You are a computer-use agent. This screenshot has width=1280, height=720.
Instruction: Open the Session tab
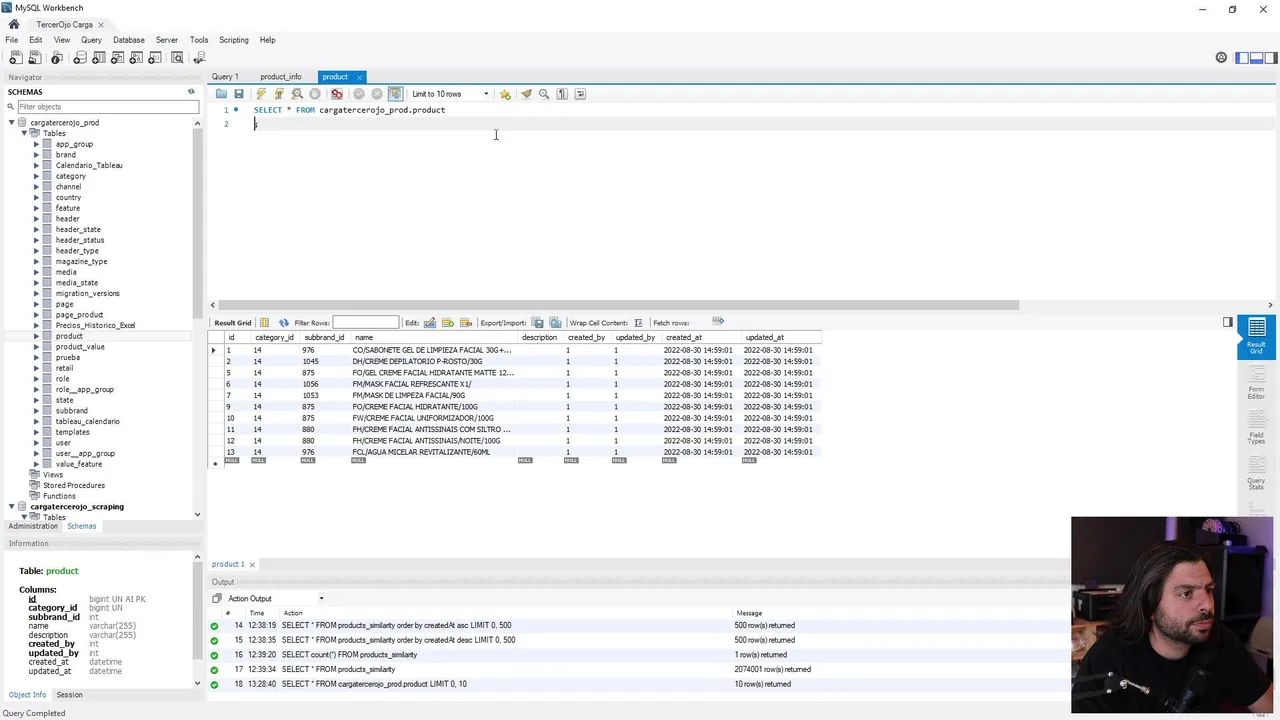click(69, 695)
